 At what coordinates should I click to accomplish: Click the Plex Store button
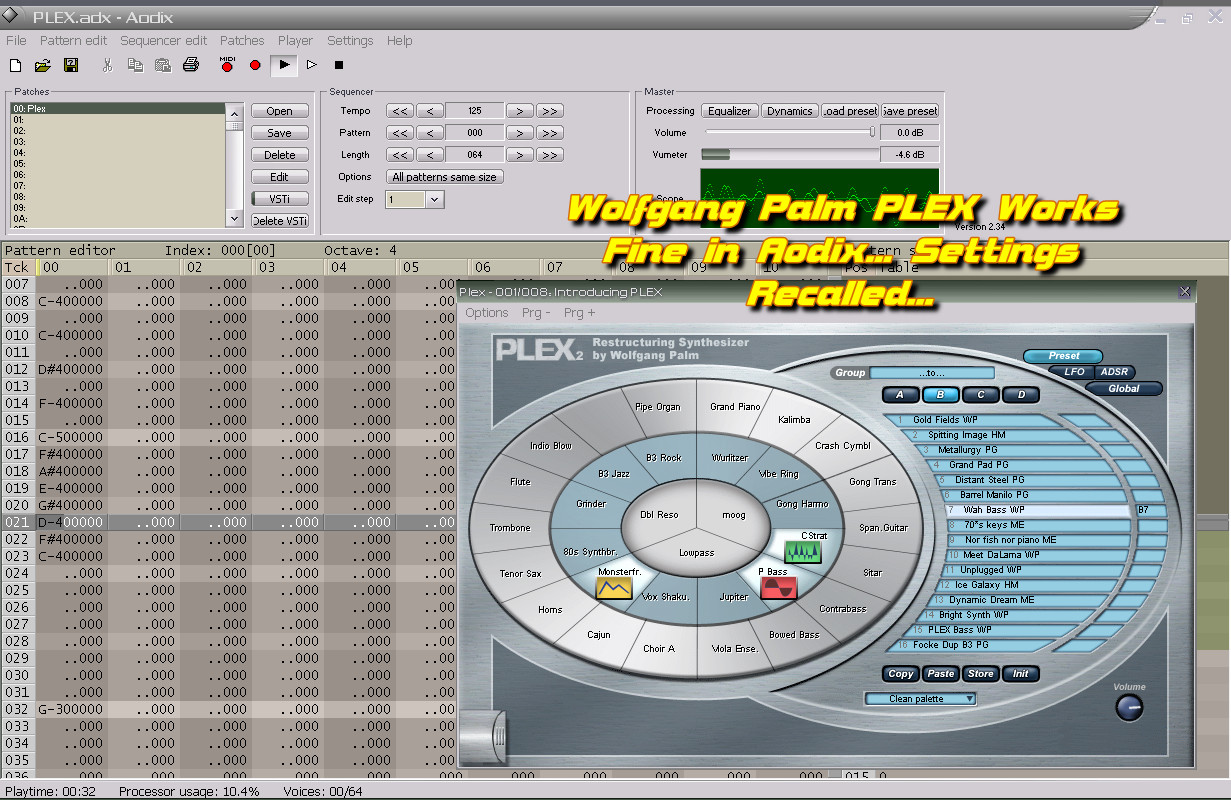click(x=981, y=674)
